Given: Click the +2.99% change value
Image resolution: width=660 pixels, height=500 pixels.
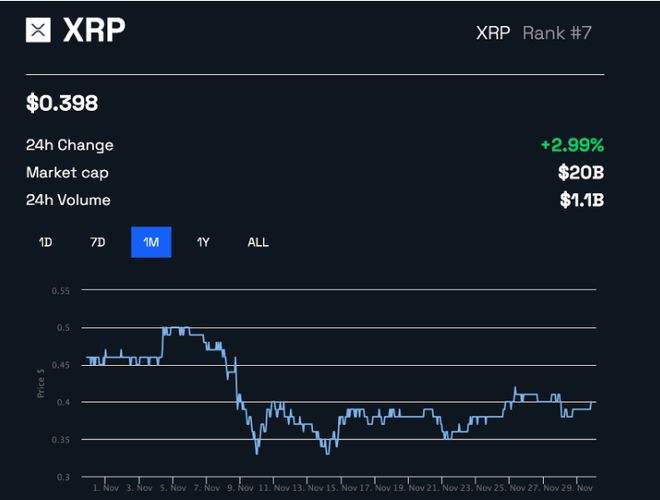Looking at the screenshot, I should coord(572,145).
